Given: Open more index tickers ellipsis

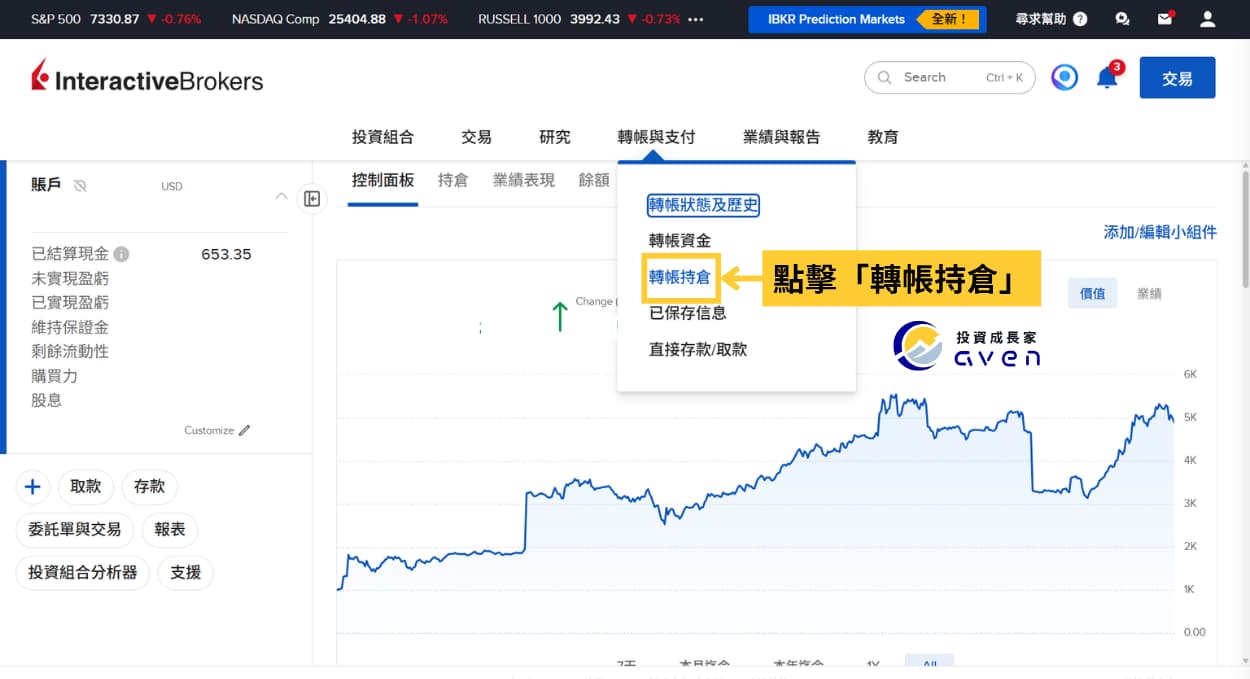Looking at the screenshot, I should click(x=696, y=19).
